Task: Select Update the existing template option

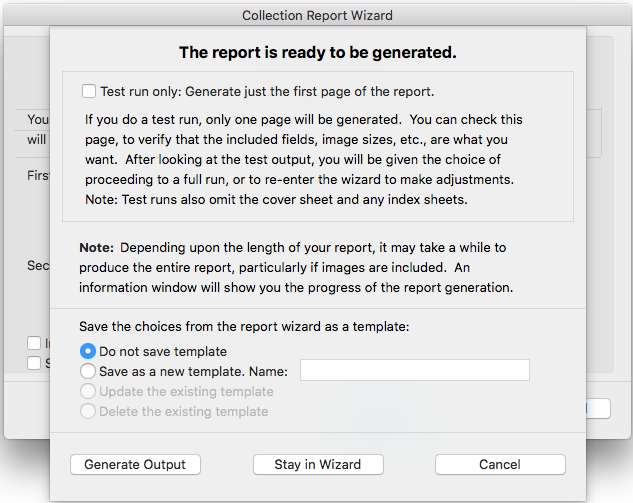Action: [x=88, y=391]
